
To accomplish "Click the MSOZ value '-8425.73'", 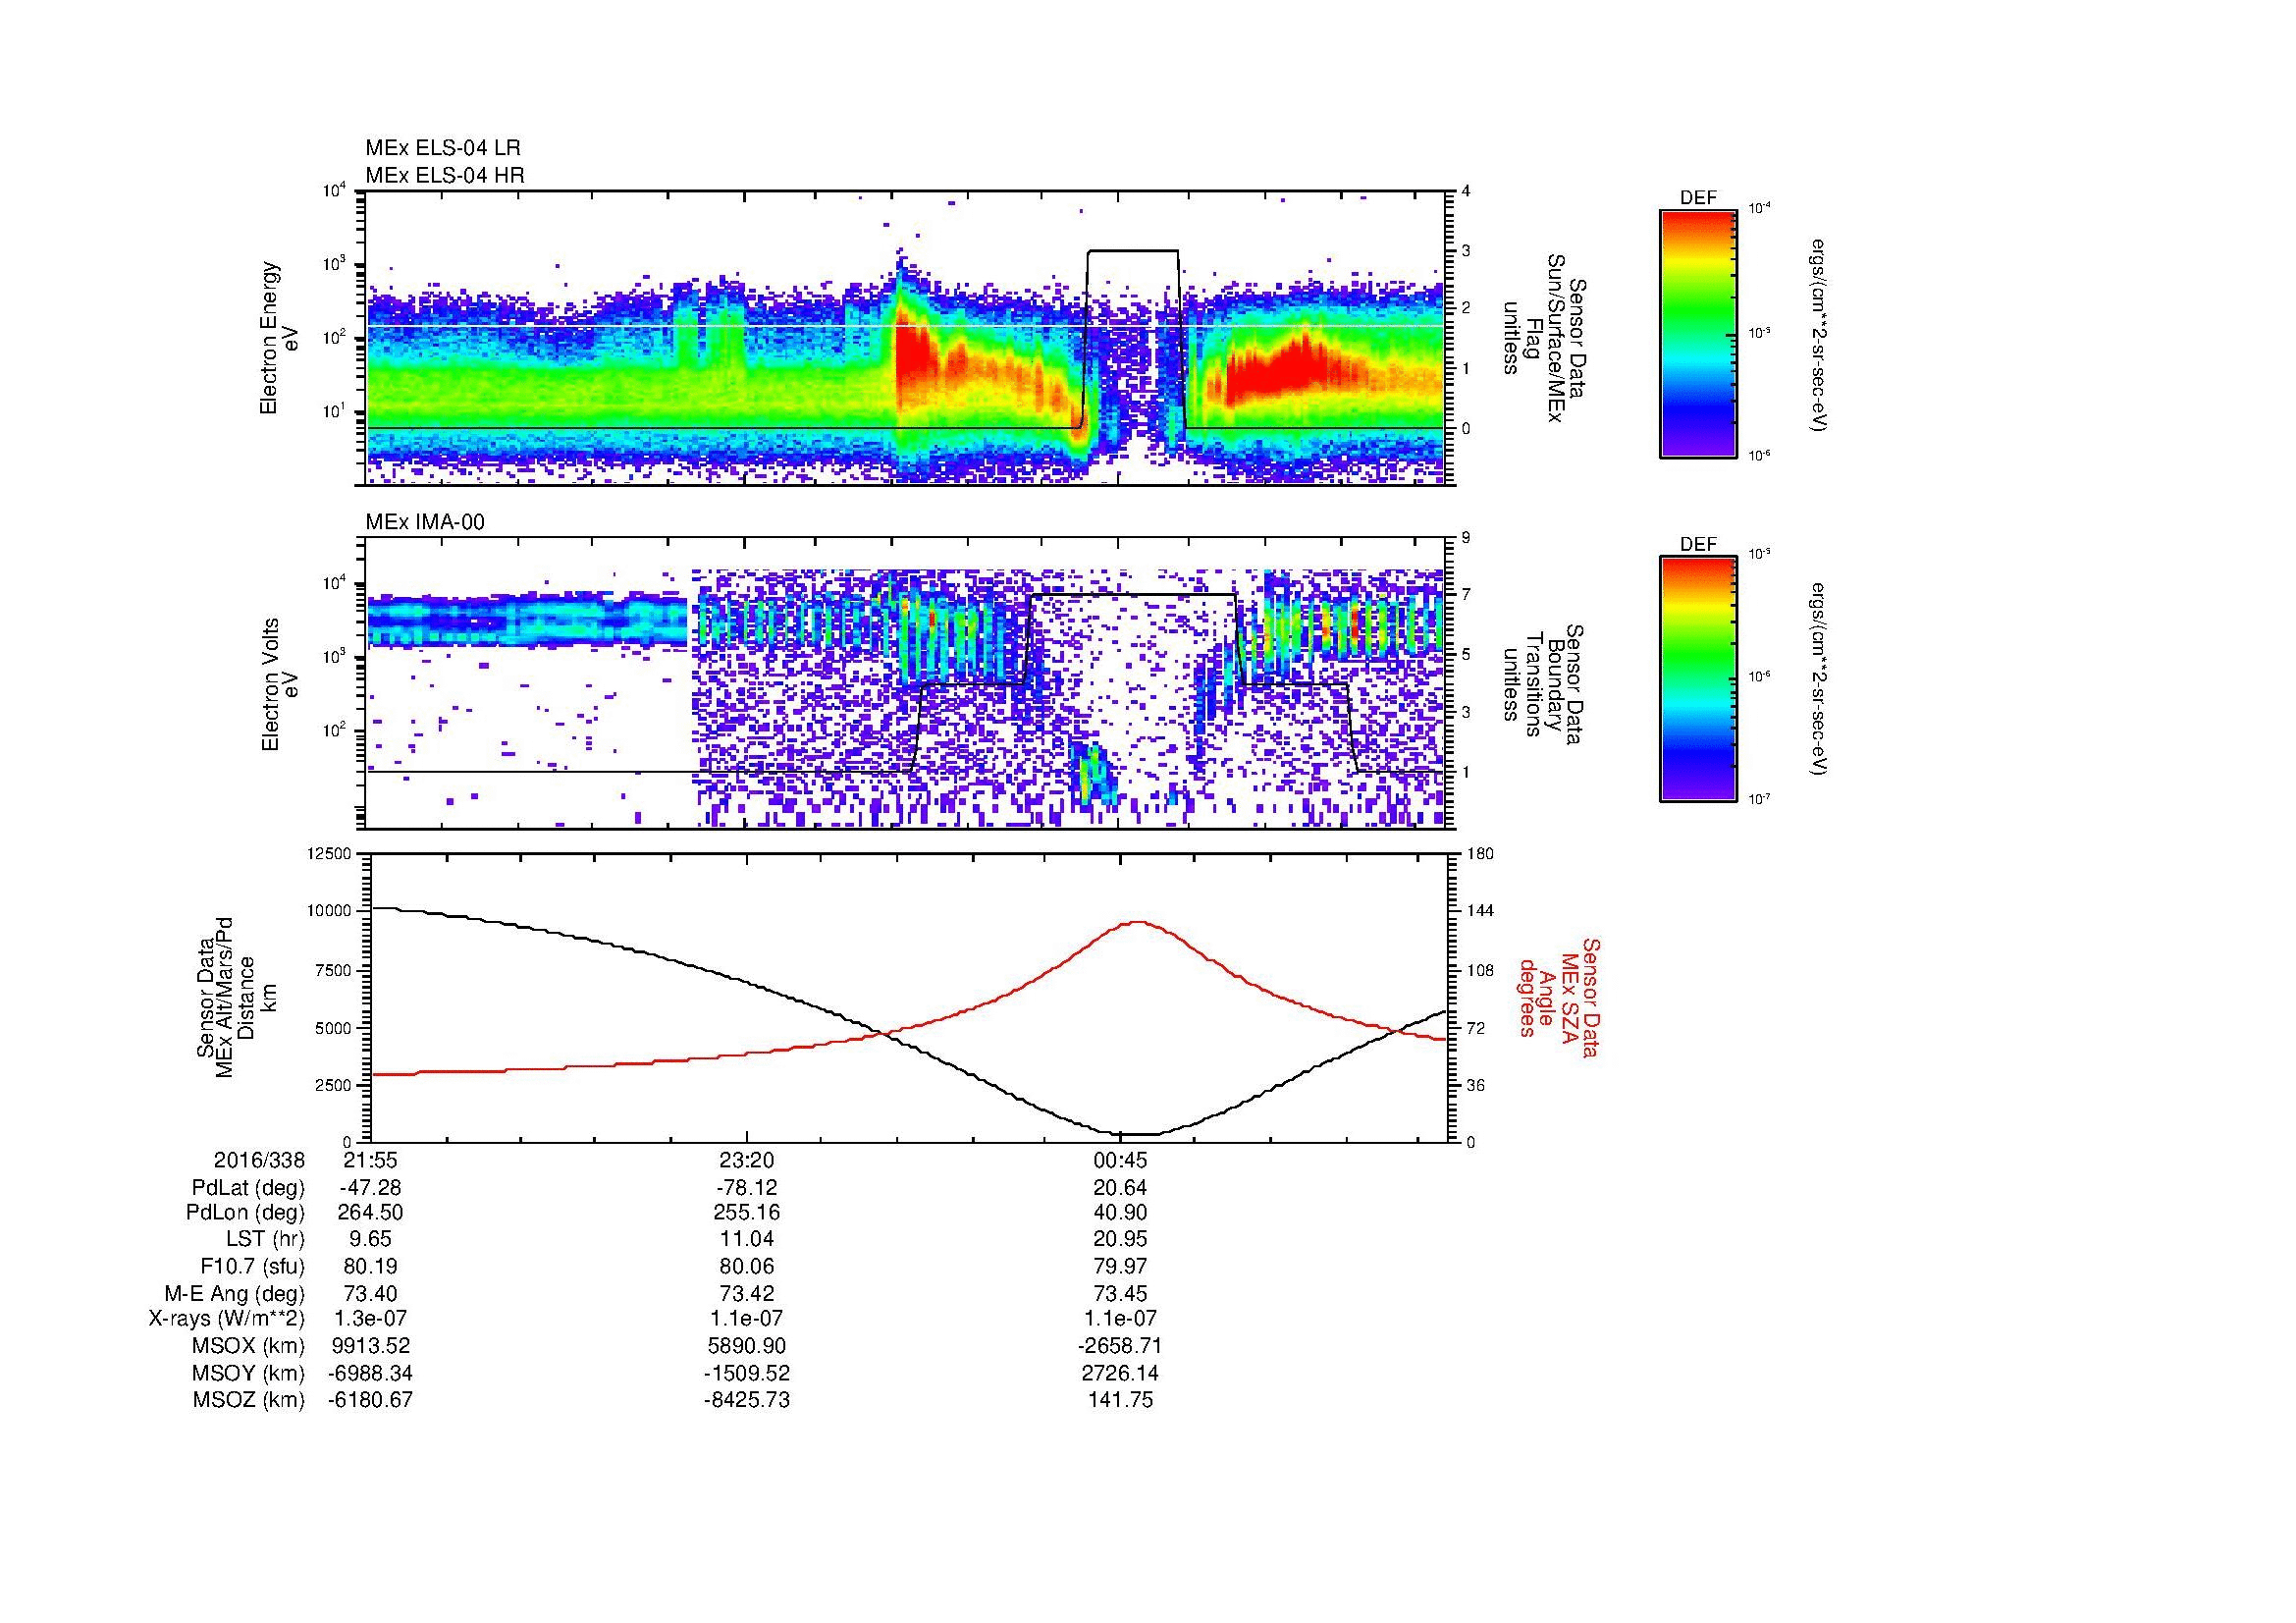I will (x=746, y=1400).
